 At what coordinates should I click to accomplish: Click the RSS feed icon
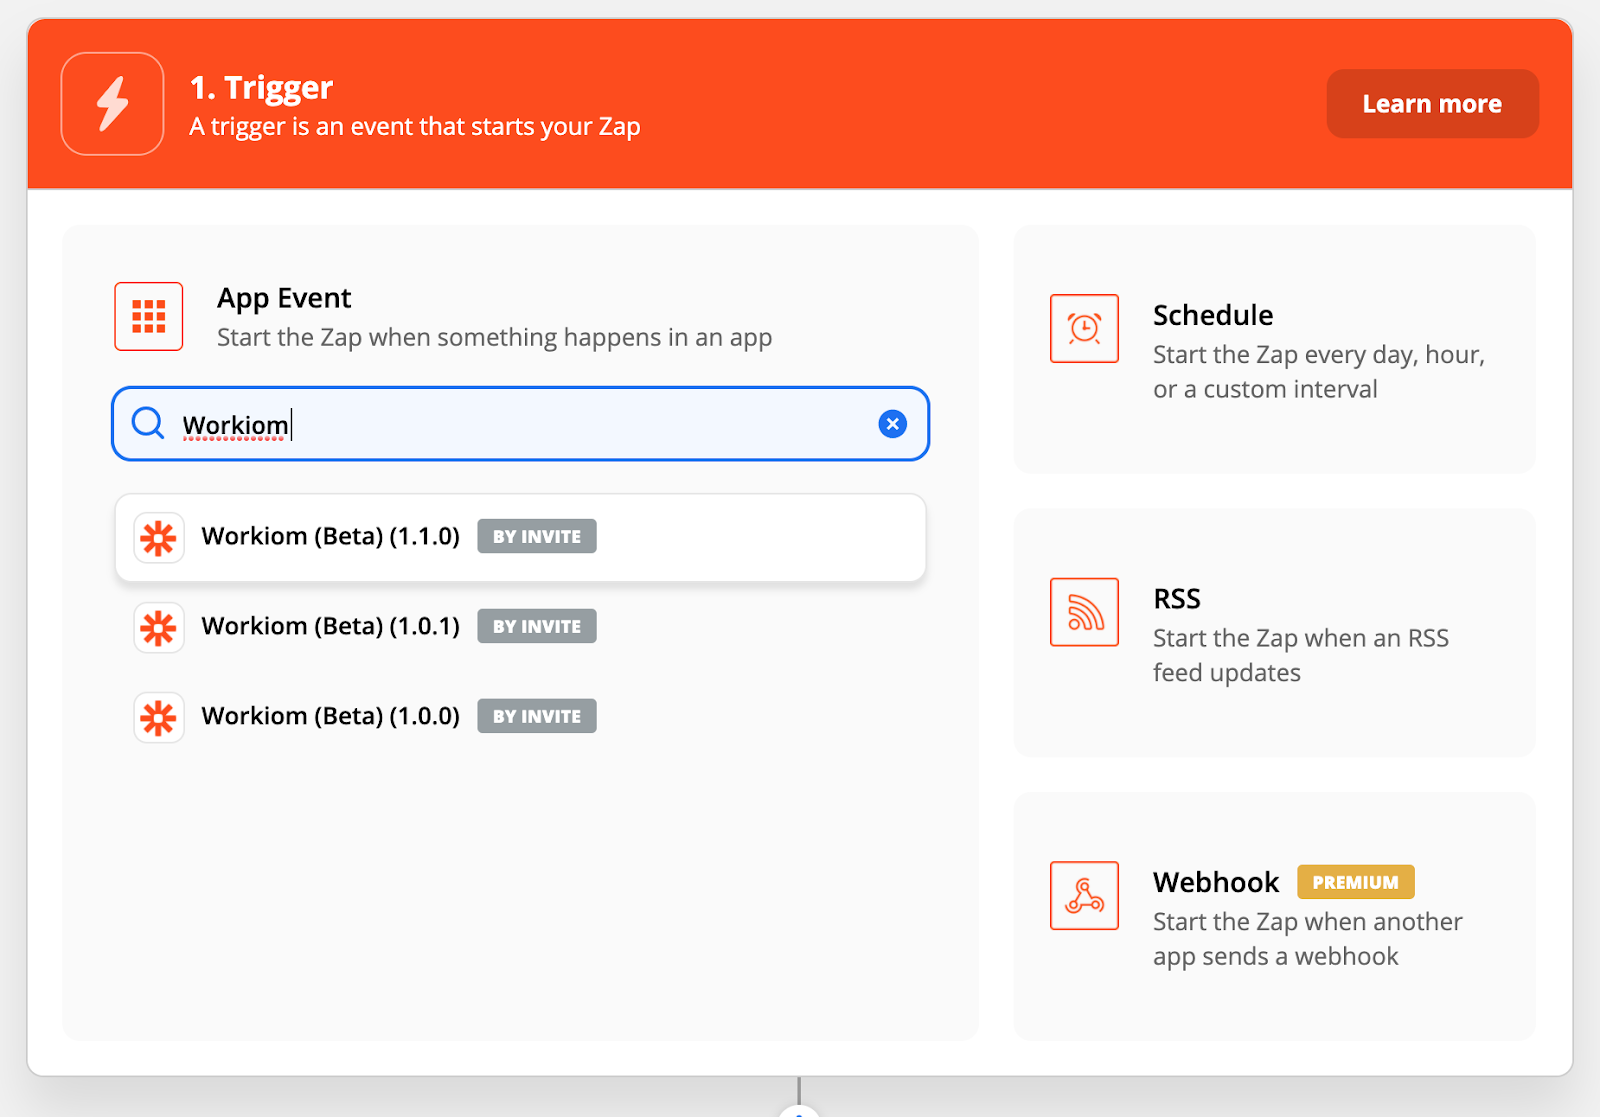(1084, 612)
